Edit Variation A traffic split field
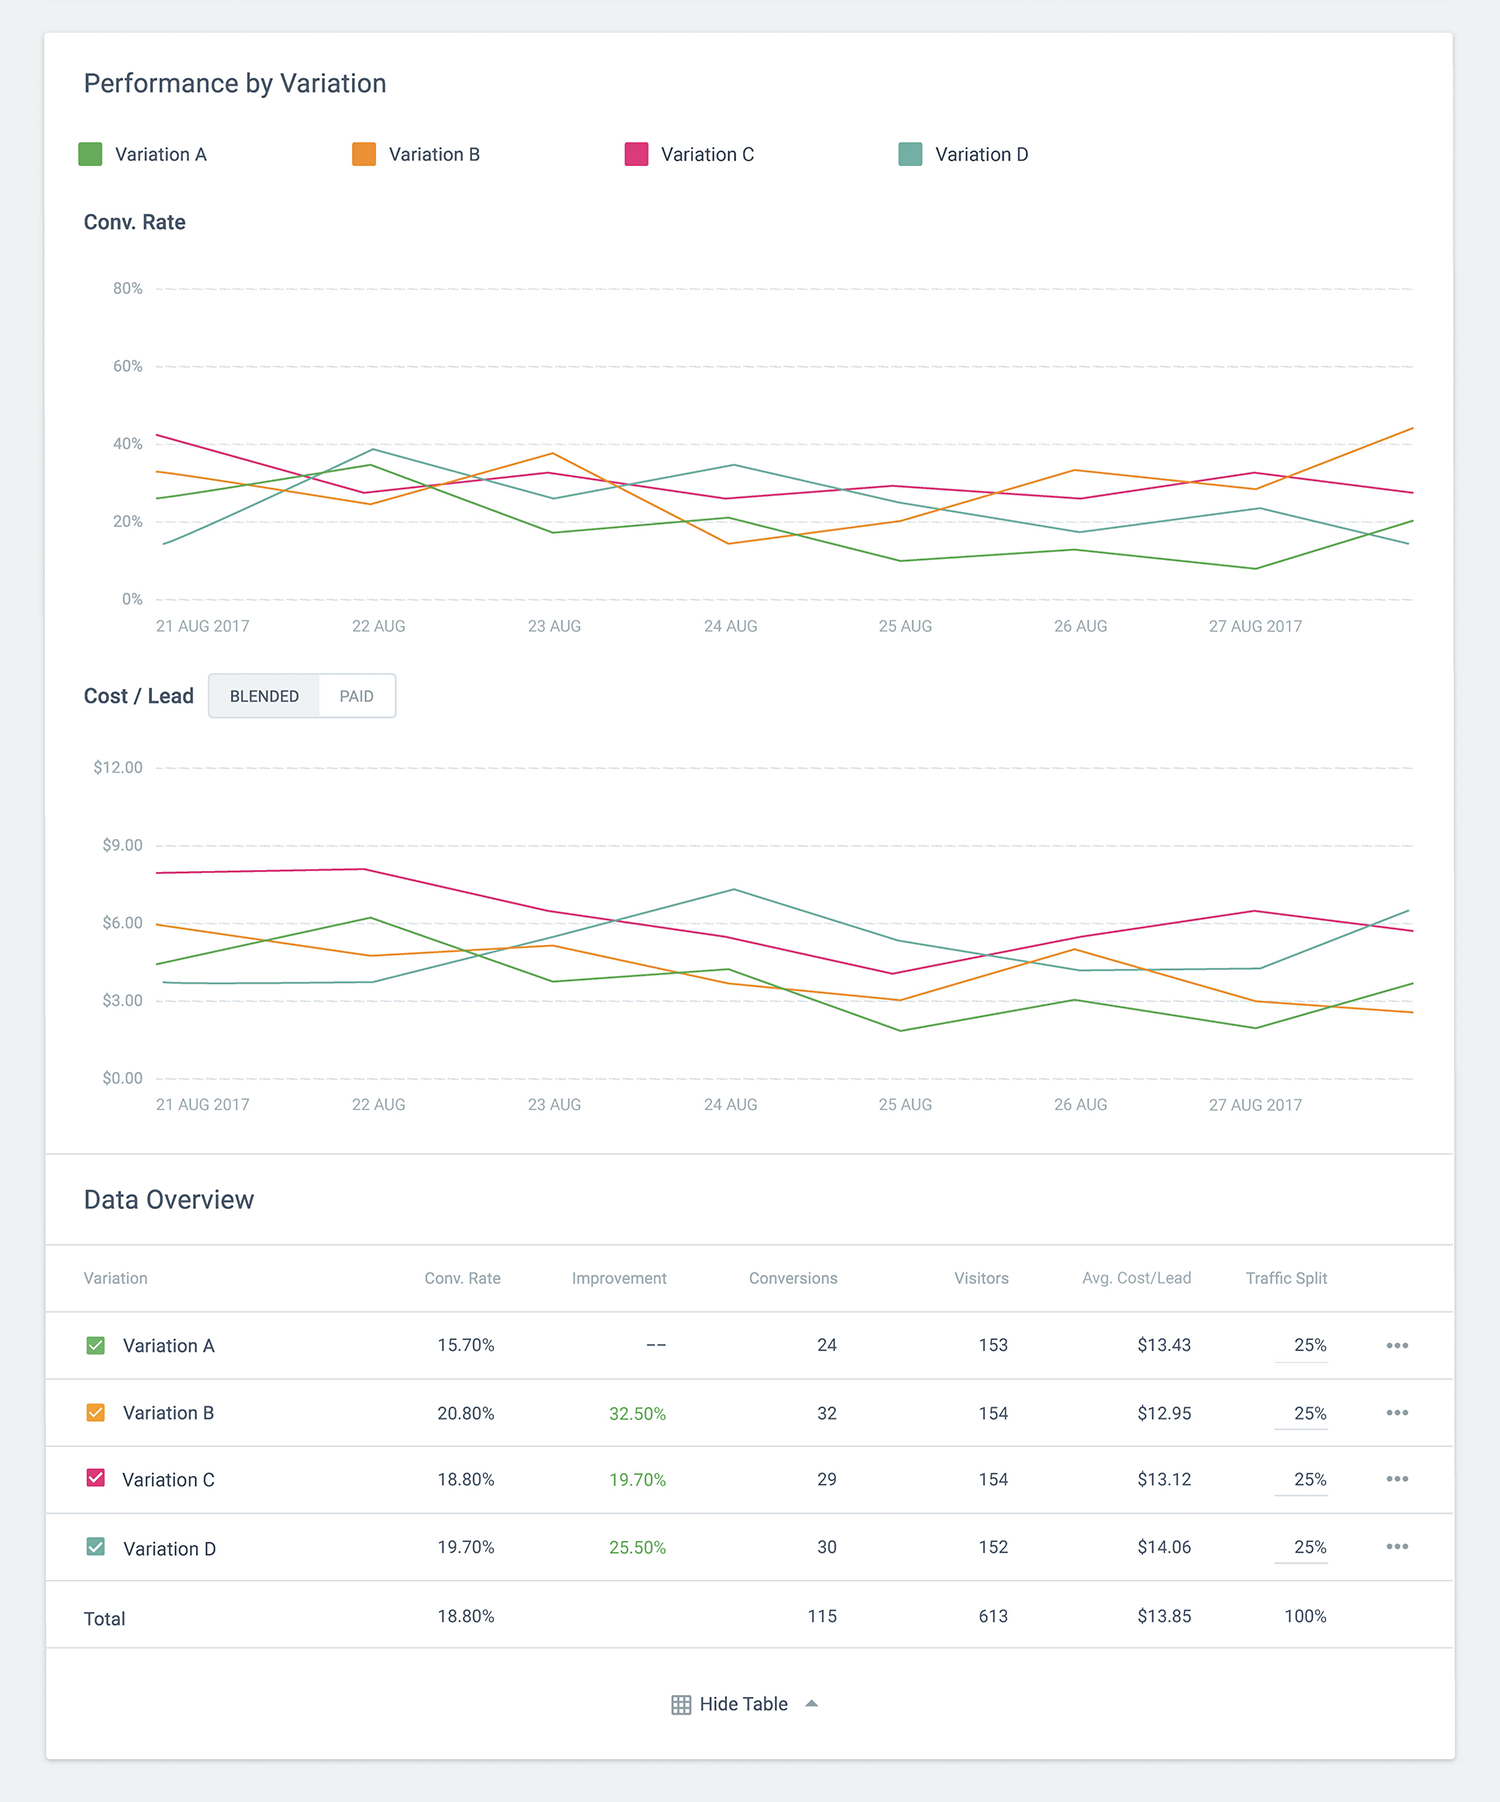 1302,1346
